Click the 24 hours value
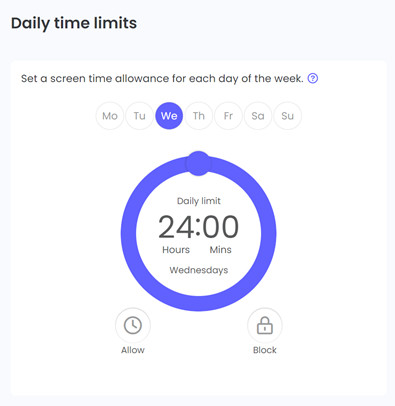This screenshot has height=406, width=395. [176, 227]
